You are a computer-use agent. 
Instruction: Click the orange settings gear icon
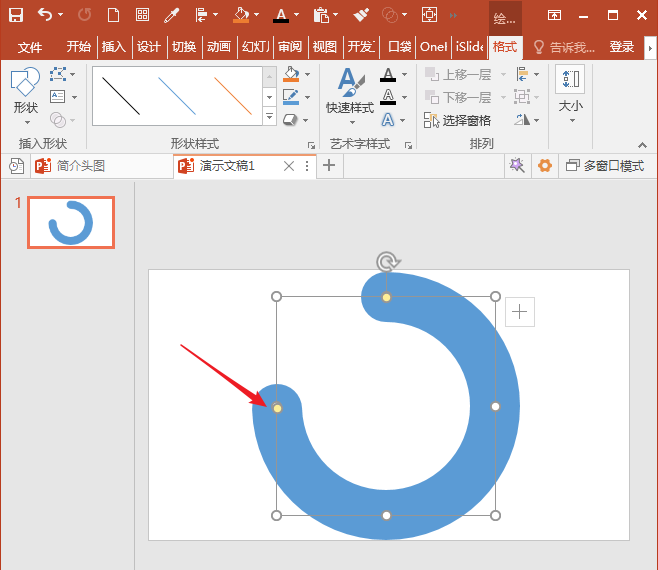click(x=545, y=166)
